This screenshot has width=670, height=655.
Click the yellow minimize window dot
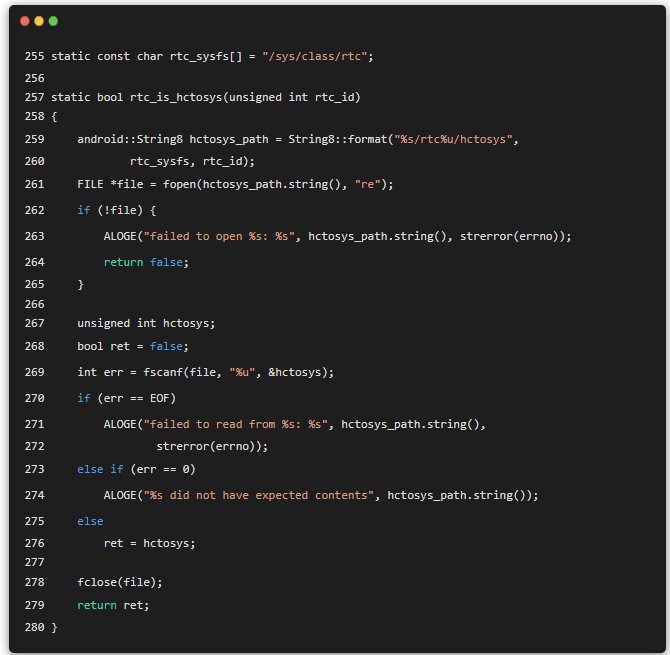click(x=39, y=21)
